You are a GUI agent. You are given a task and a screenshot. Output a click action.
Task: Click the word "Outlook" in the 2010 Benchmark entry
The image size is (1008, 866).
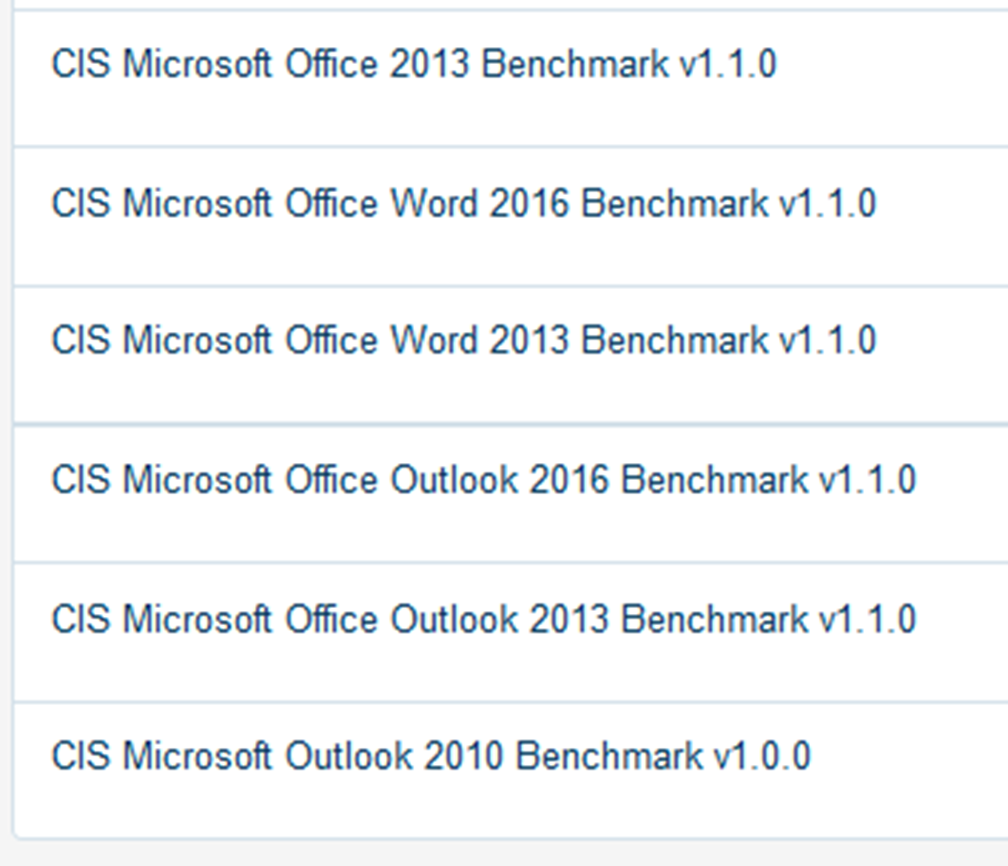click(x=348, y=756)
